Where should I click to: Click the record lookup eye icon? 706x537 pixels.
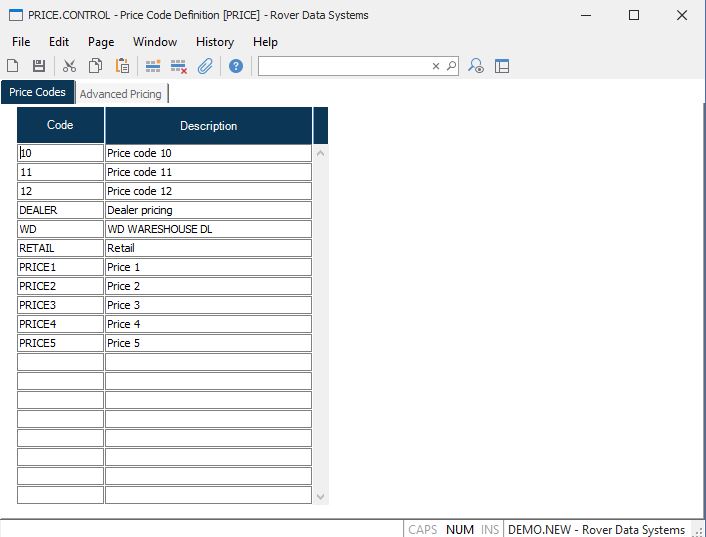(x=476, y=66)
